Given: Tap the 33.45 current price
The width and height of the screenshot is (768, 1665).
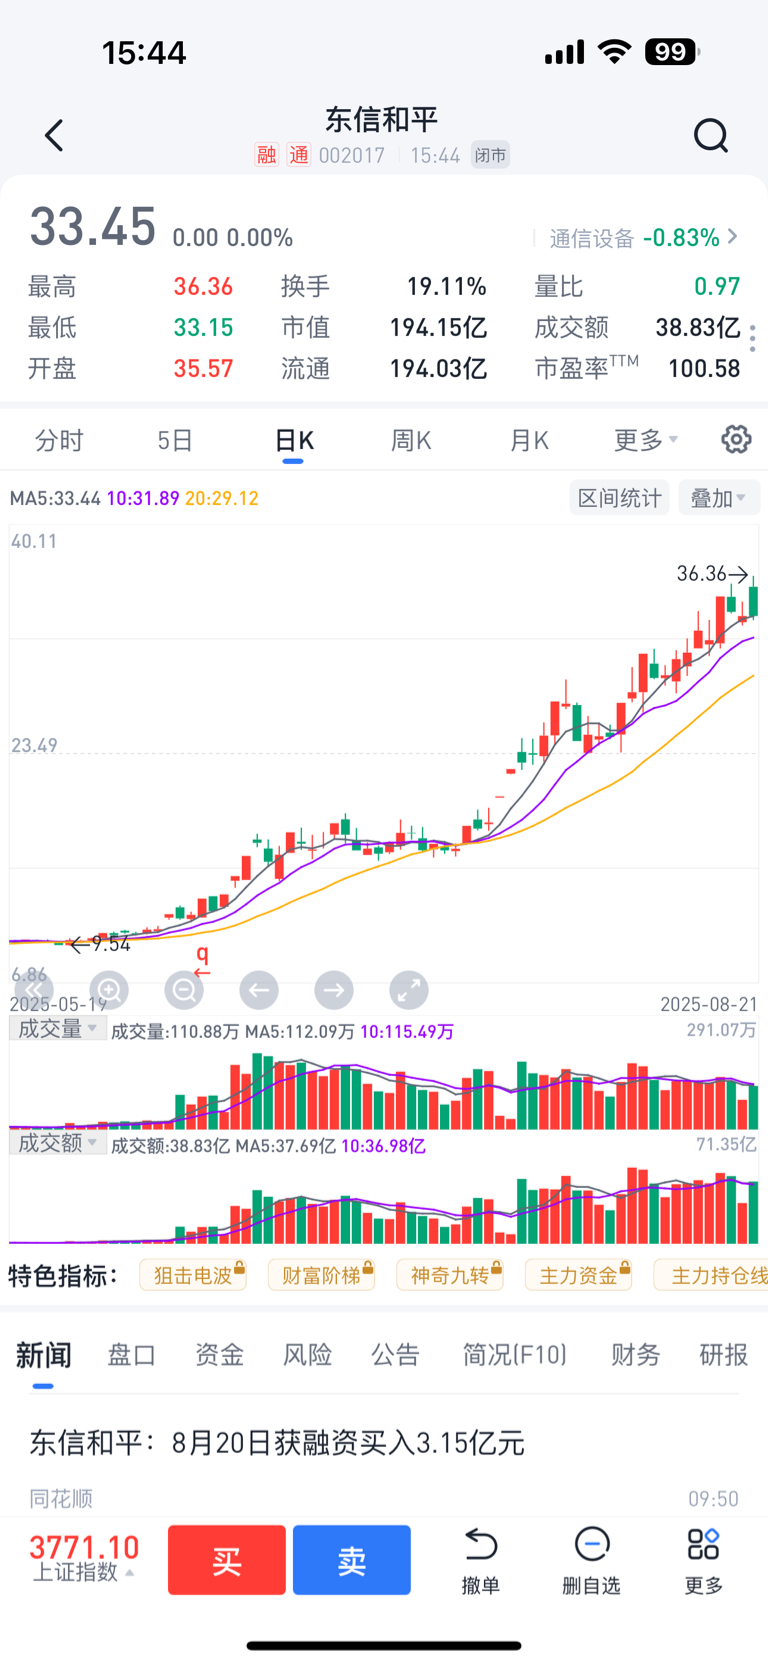Looking at the screenshot, I should [x=93, y=226].
